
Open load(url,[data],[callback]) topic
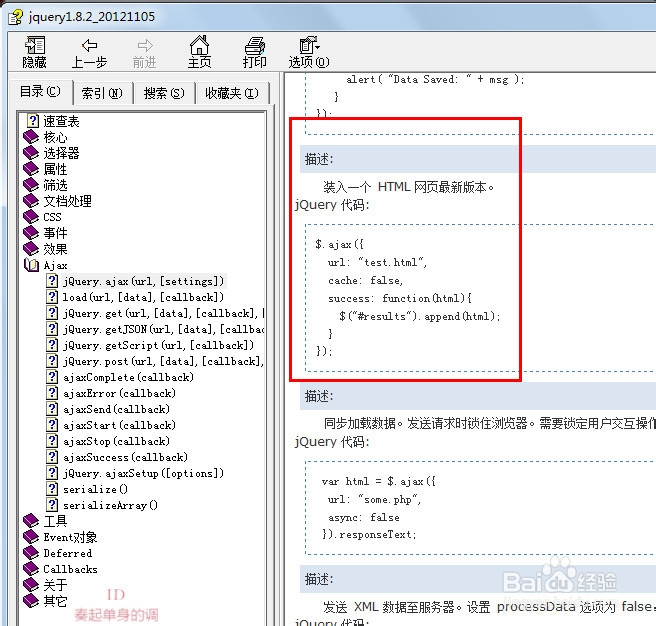[143, 297]
